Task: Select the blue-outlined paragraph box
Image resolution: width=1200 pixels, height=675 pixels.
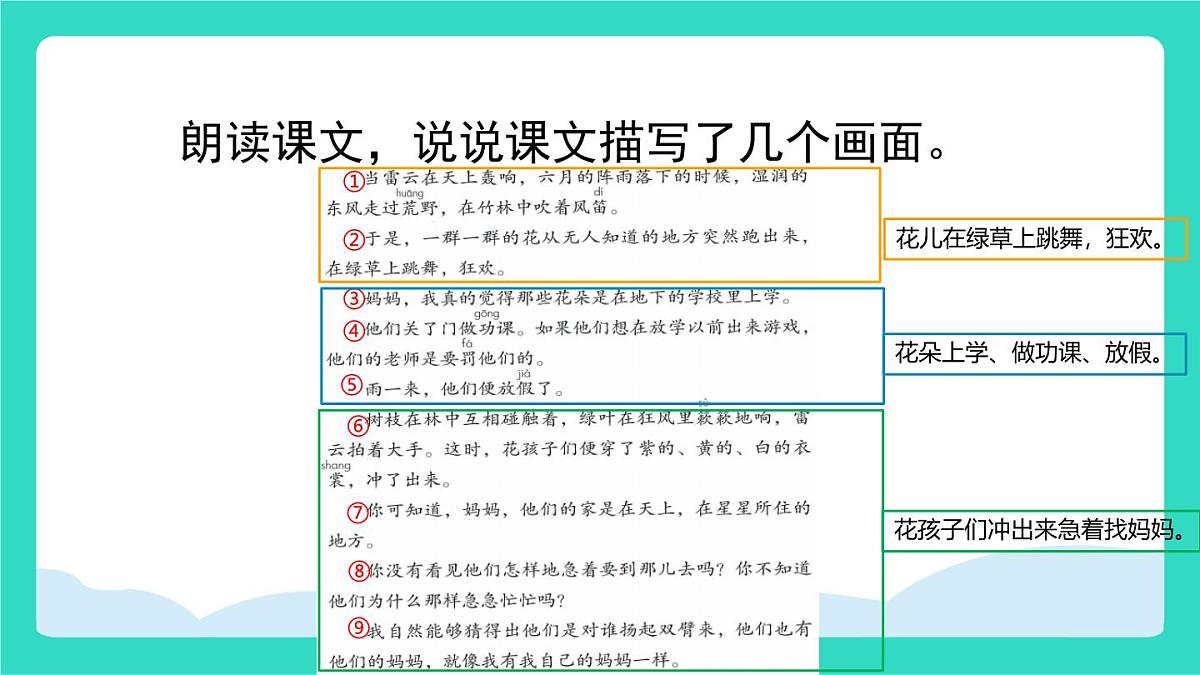Action: [600, 348]
